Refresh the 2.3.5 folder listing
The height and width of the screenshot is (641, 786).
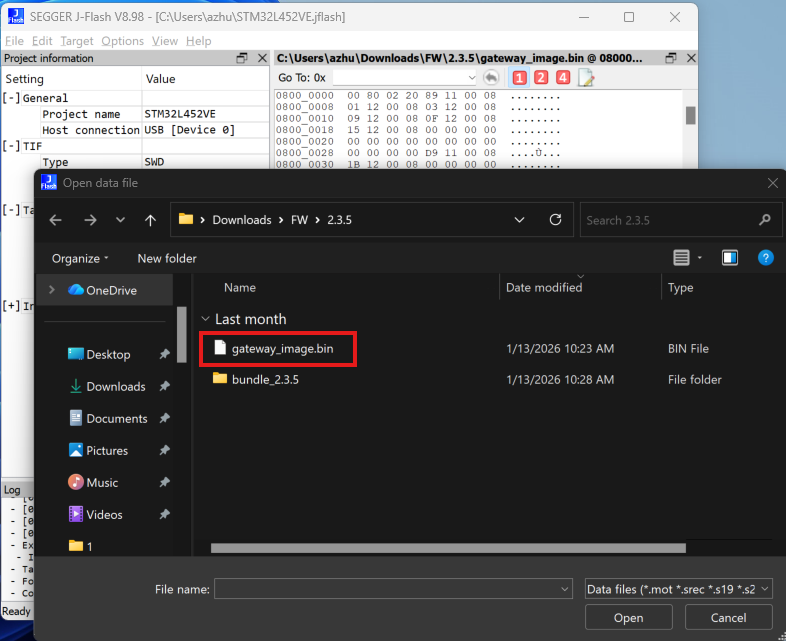point(555,220)
